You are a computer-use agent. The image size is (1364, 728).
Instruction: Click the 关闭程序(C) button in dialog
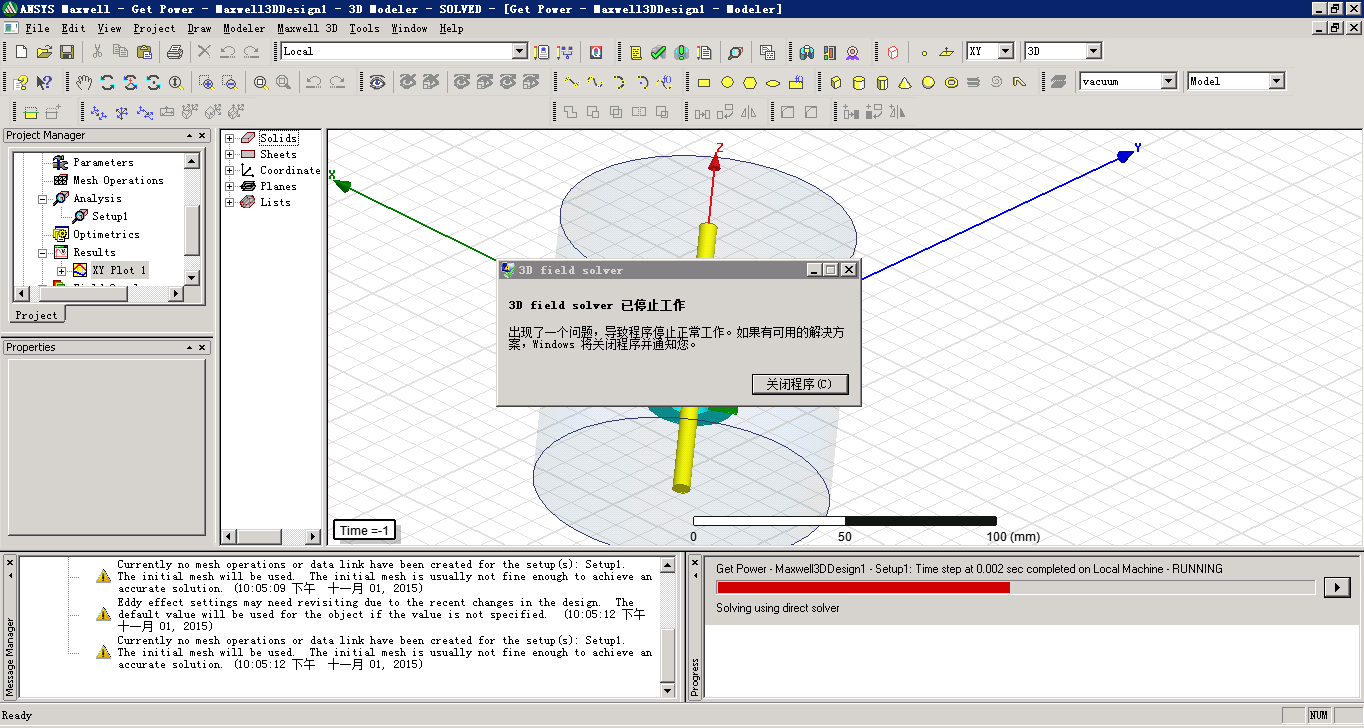tap(799, 384)
